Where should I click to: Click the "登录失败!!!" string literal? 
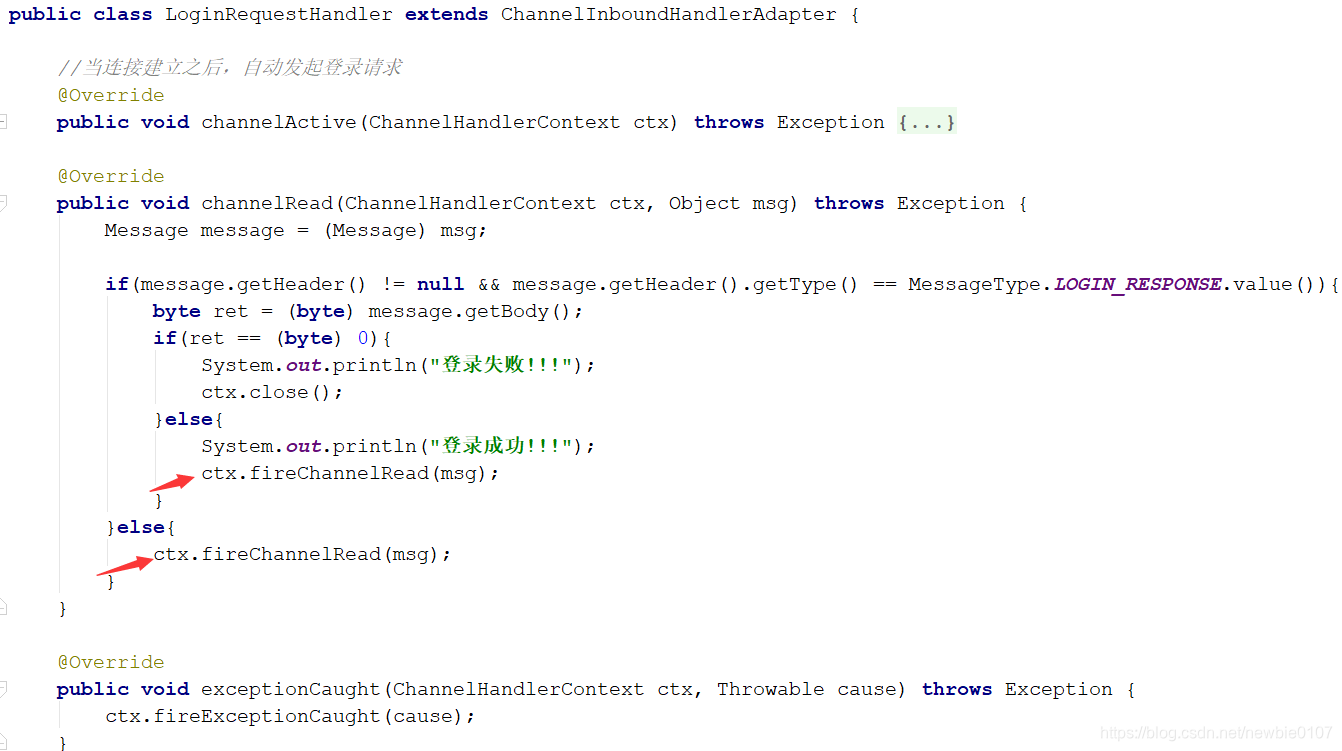coord(502,365)
